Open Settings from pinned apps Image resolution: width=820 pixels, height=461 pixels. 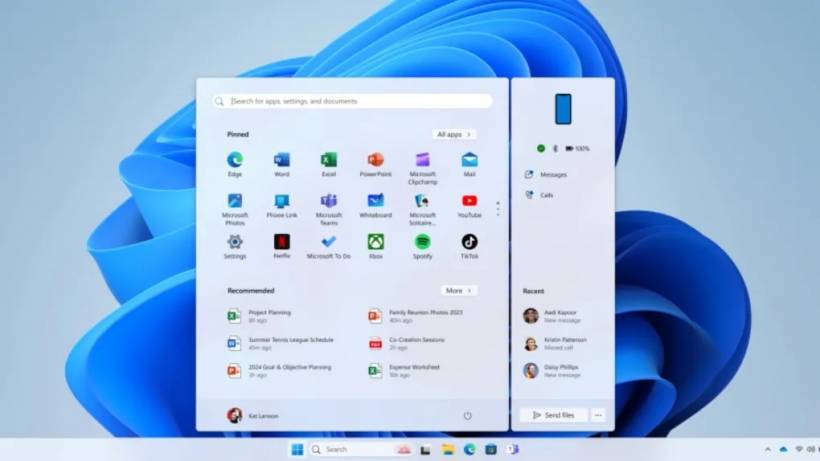235,246
